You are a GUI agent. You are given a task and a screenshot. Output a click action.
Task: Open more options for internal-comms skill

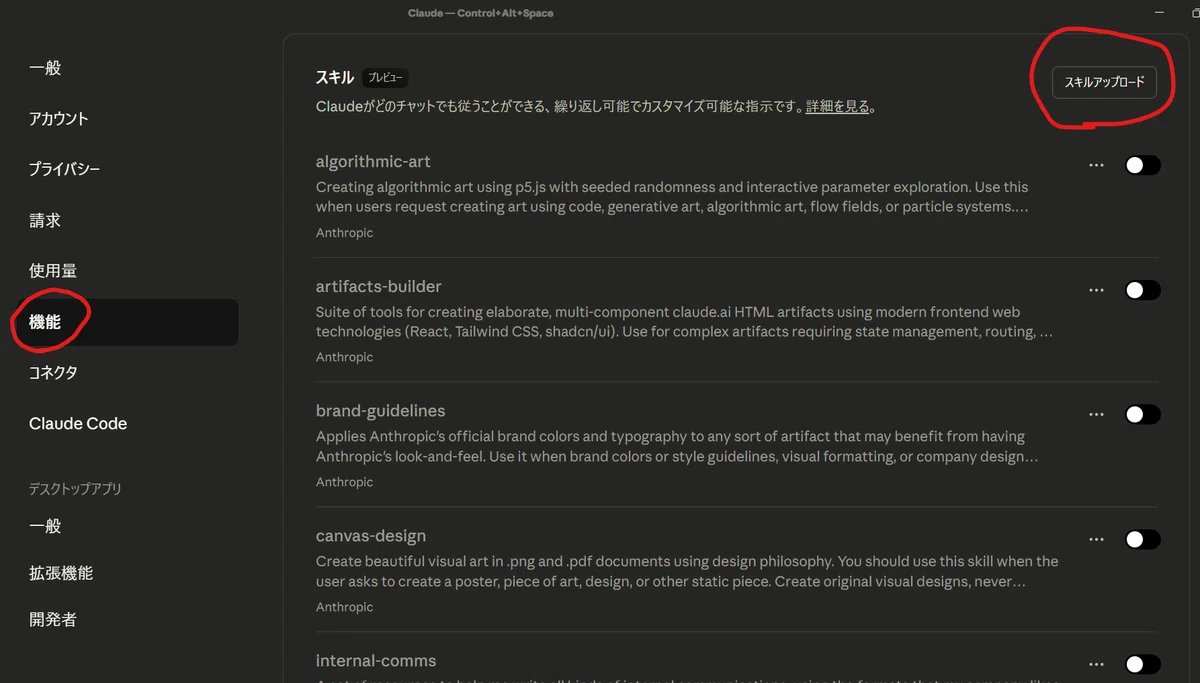[x=1096, y=664]
